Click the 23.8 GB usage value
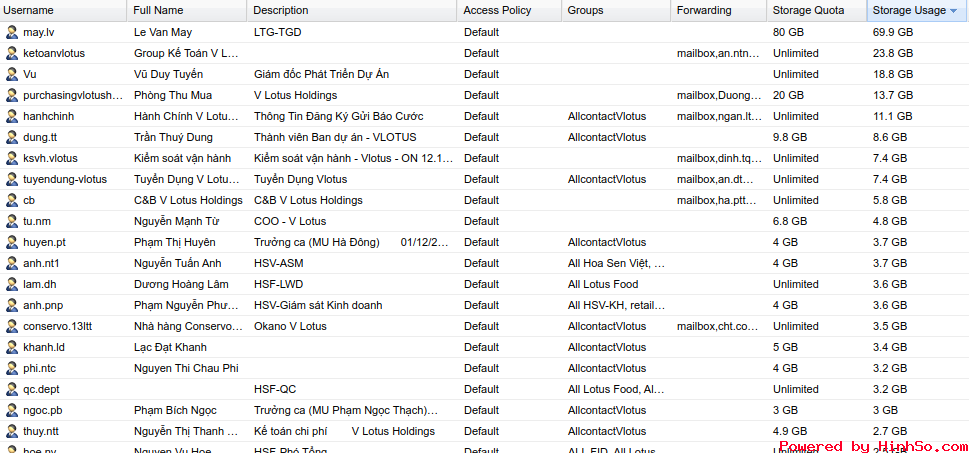Screen dimensions: 969x453 pyautogui.click(x=892, y=53)
